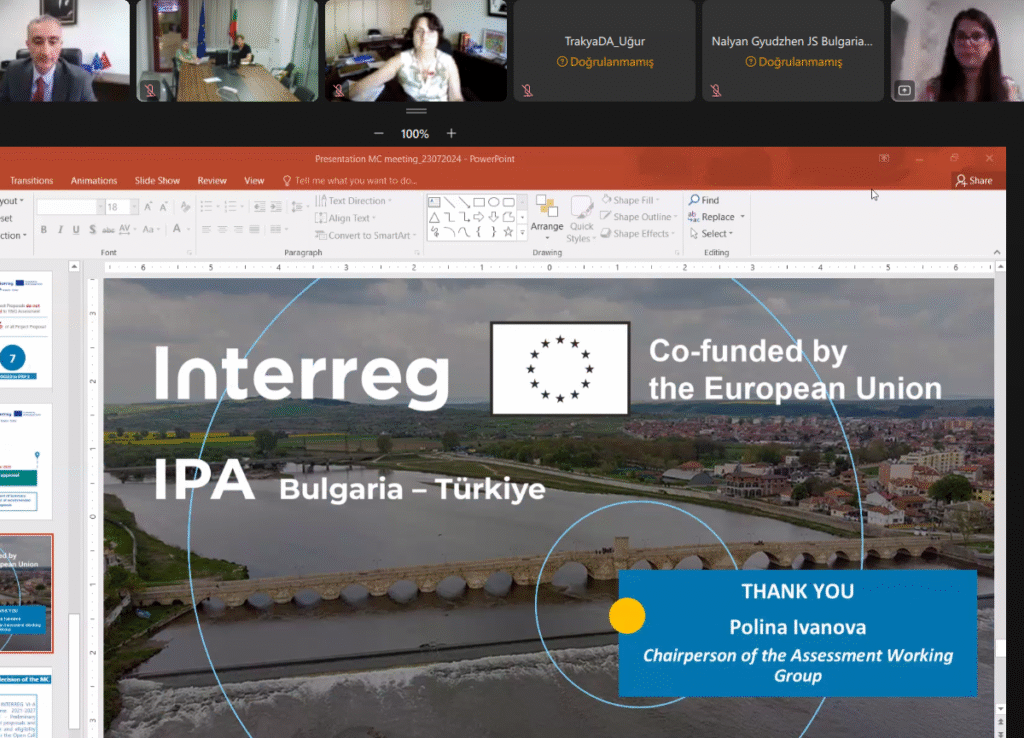This screenshot has height=738, width=1024.
Task: Open the Slide Show tab
Action: click(x=157, y=181)
